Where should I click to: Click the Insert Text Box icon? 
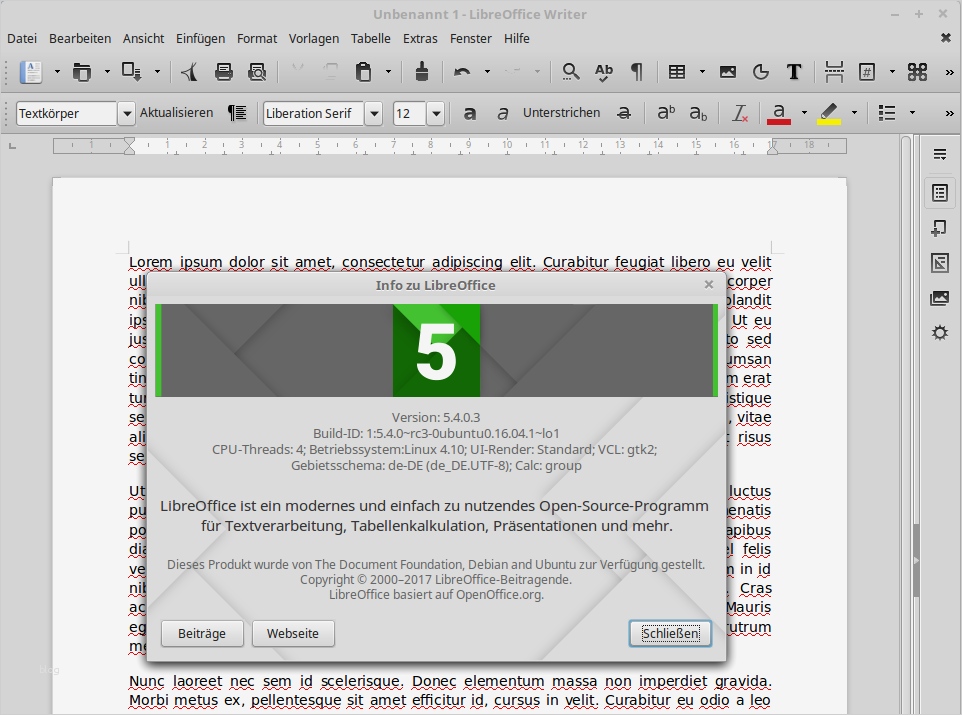(x=794, y=72)
